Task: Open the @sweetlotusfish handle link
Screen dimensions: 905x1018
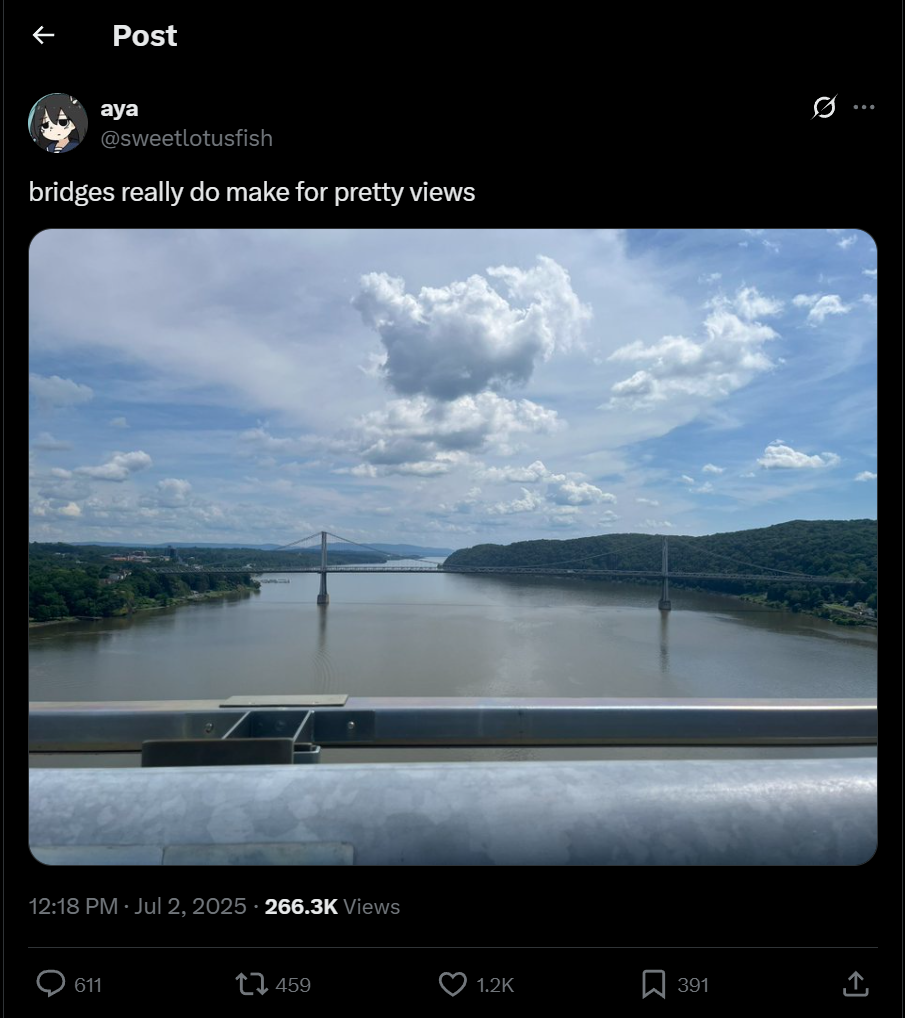Action: (186, 138)
